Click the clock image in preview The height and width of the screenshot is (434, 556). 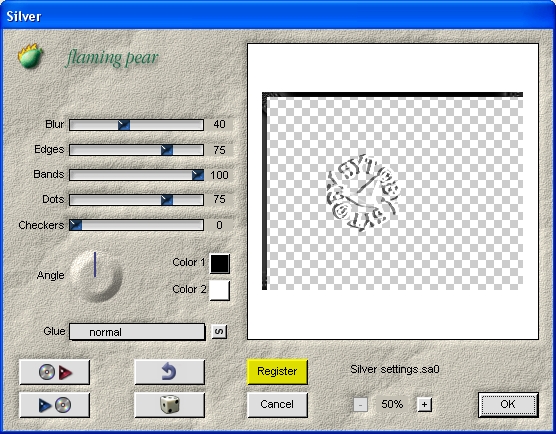coord(363,193)
